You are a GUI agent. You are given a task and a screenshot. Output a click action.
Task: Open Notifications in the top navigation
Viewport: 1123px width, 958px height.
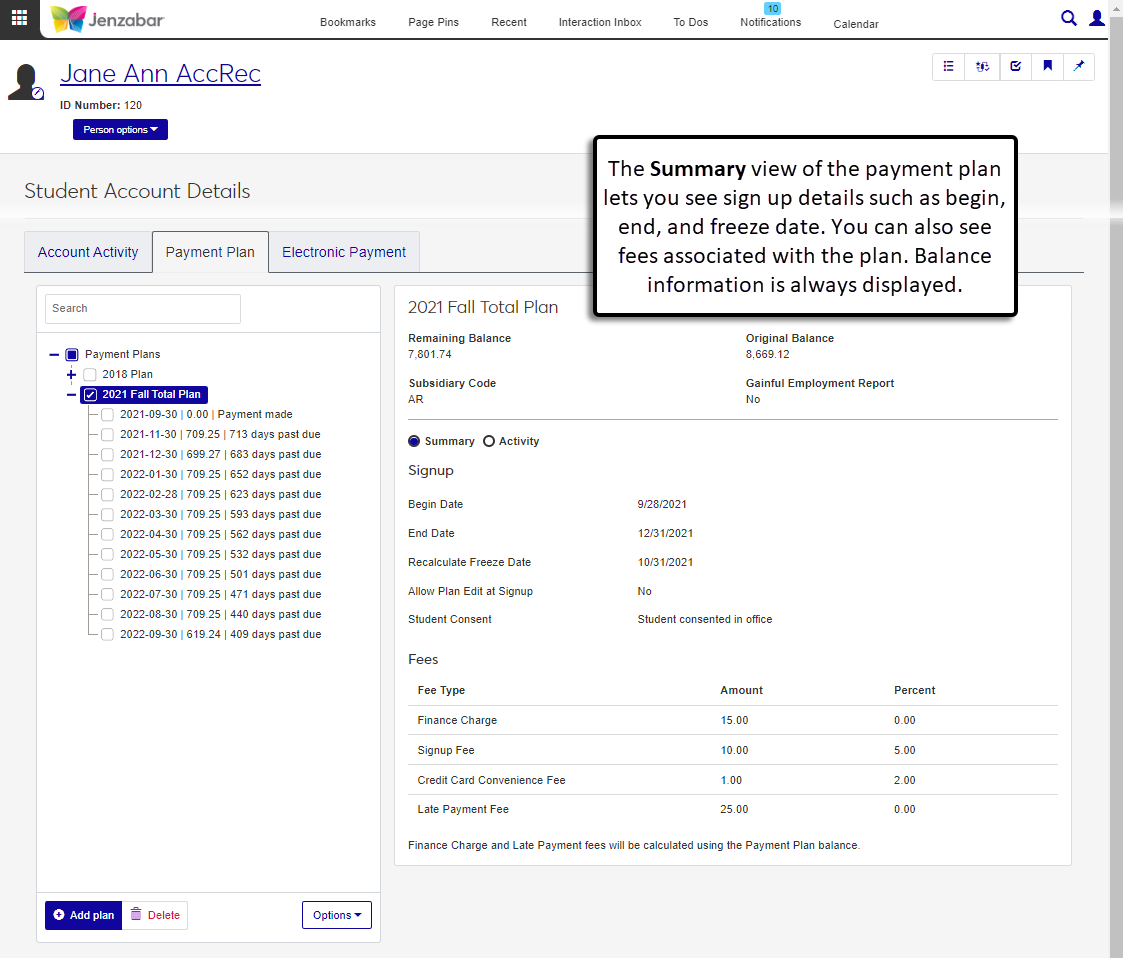[770, 22]
